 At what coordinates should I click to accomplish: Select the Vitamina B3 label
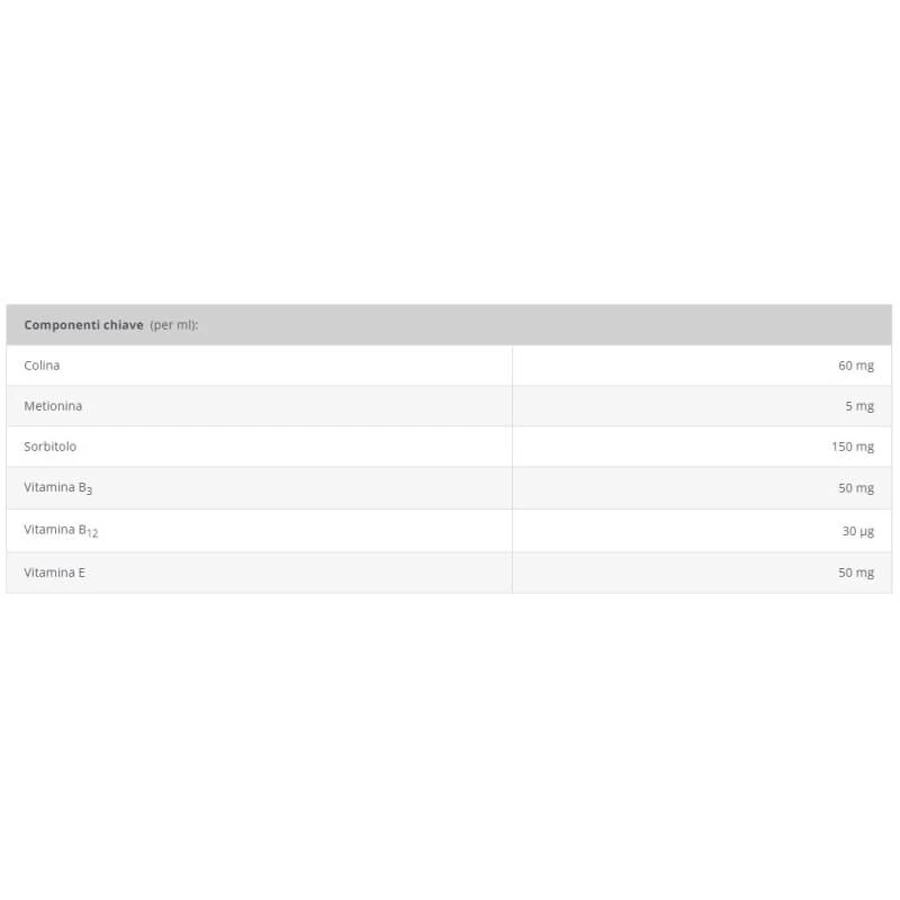[58, 488]
